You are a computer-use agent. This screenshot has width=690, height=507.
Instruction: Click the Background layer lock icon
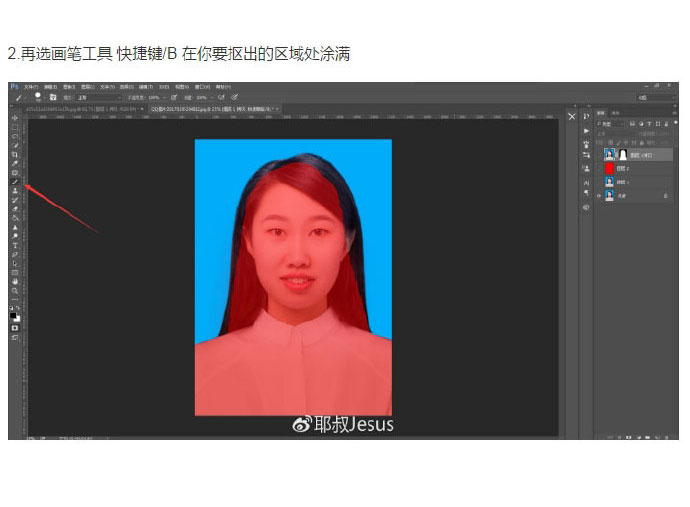click(665, 196)
